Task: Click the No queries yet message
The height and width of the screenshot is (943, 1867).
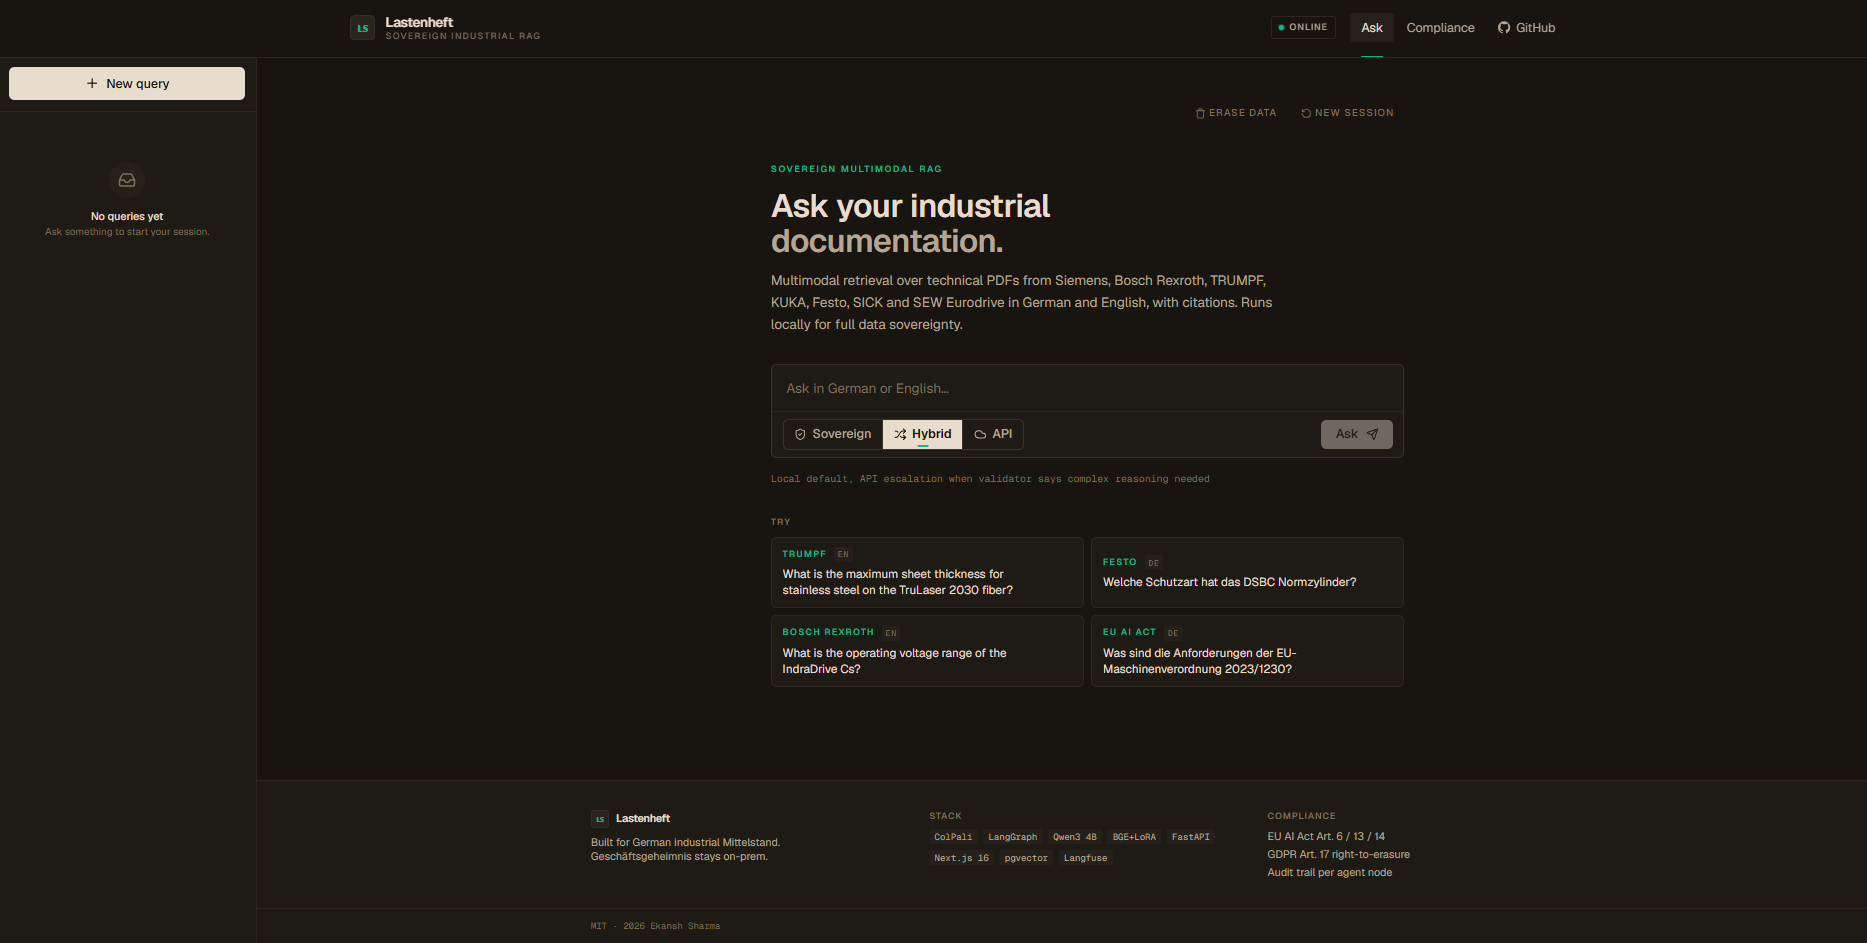Action: coord(127,216)
